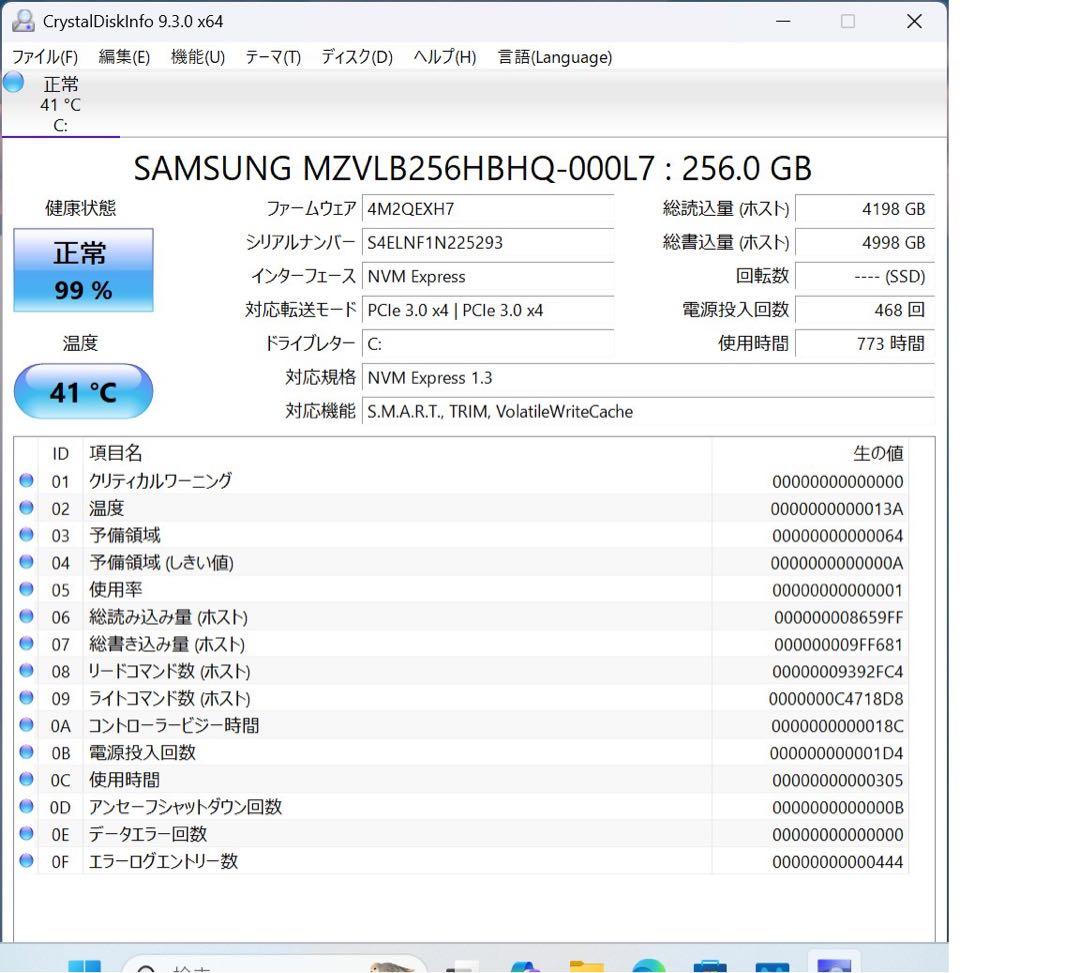Click the ファームウェア value field

487,209
